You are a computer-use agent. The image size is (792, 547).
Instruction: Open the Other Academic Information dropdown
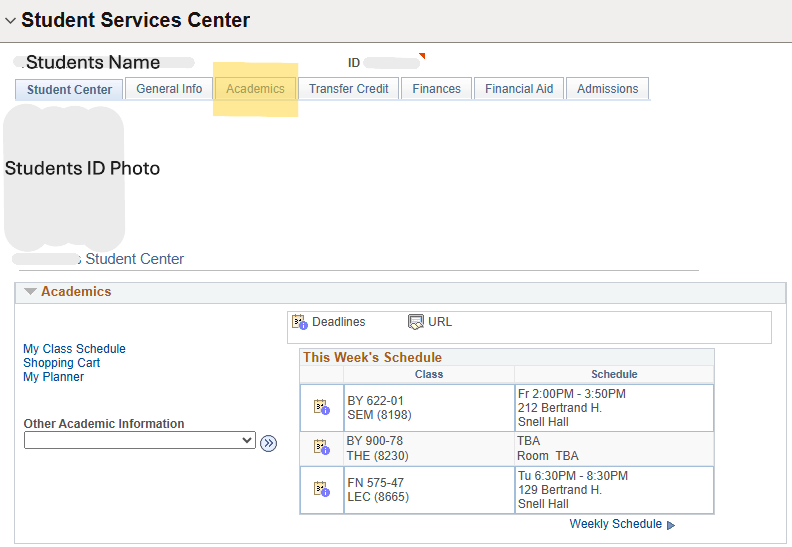point(139,440)
